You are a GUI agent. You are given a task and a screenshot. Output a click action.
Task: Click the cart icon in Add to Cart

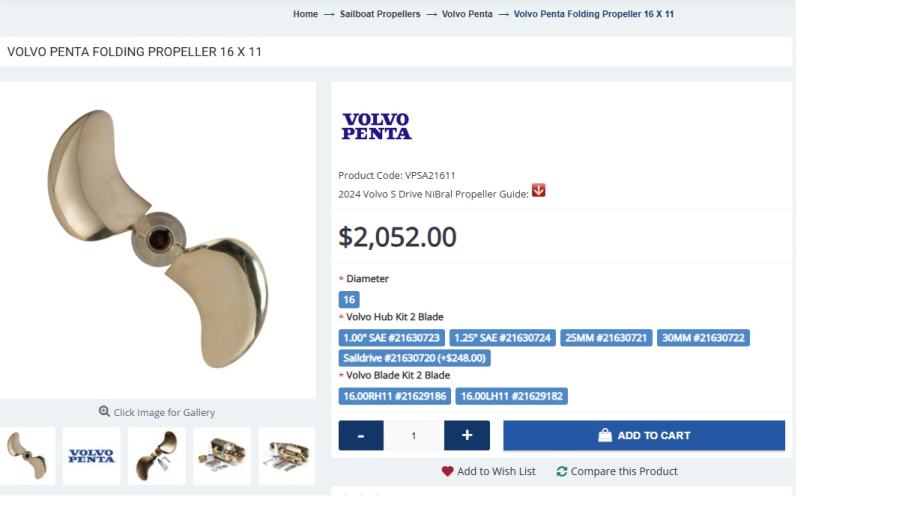click(605, 435)
